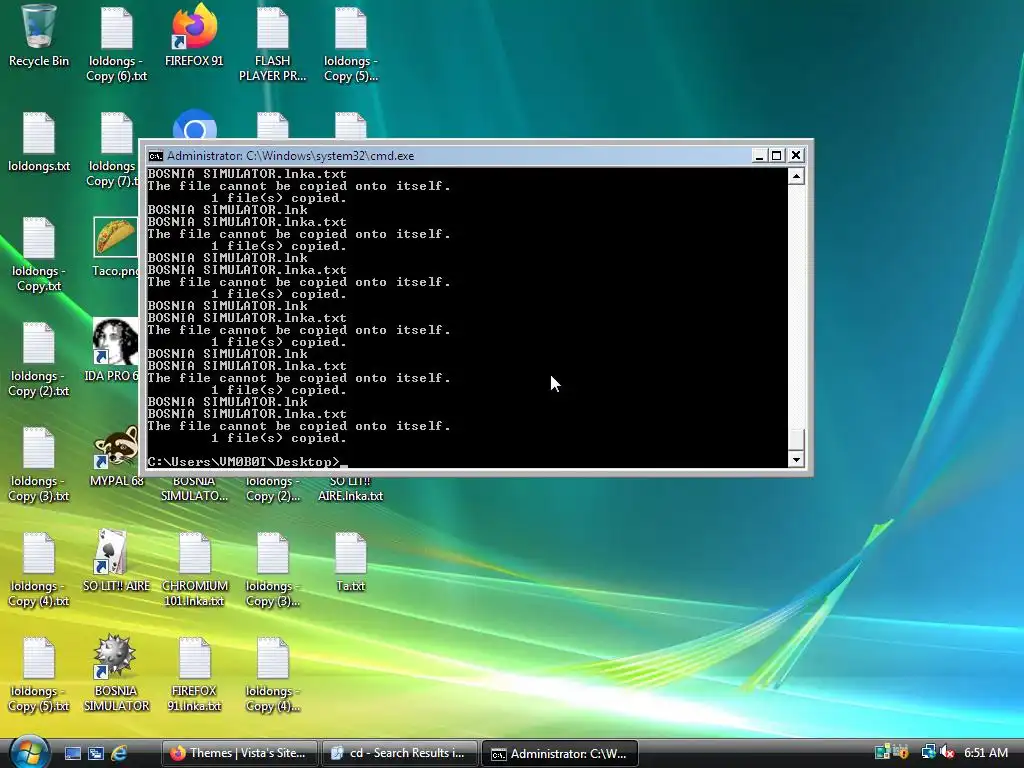The width and height of the screenshot is (1024, 768).
Task: Select the loldongs - Copy (4).txt file
Action: [39, 569]
